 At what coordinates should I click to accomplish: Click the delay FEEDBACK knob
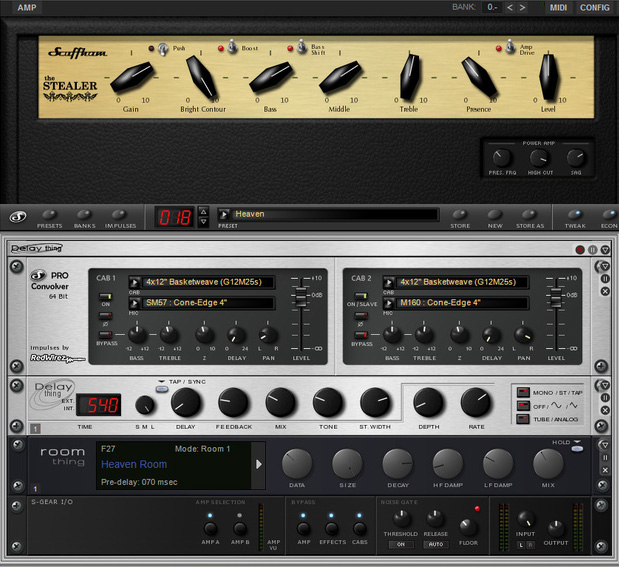pos(233,402)
